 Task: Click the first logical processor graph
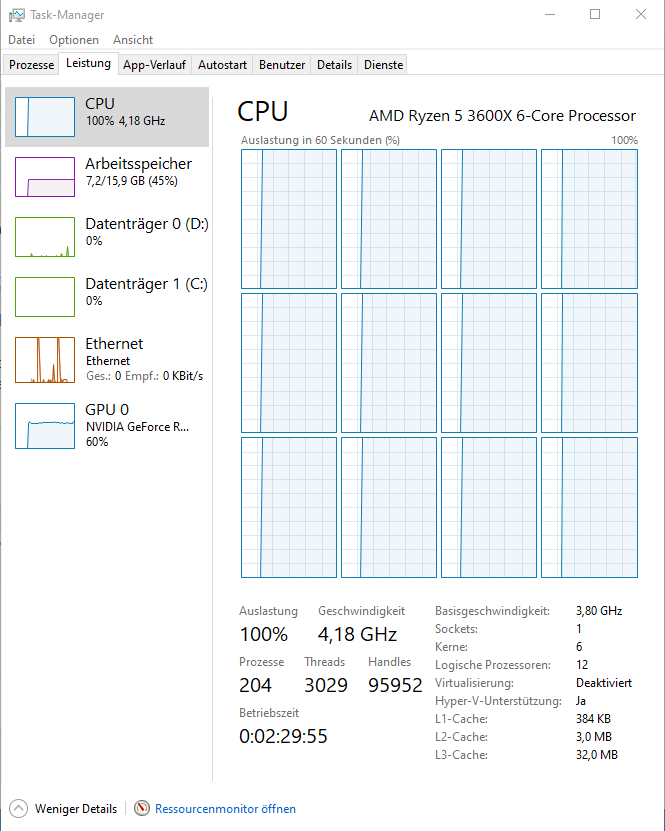point(289,219)
